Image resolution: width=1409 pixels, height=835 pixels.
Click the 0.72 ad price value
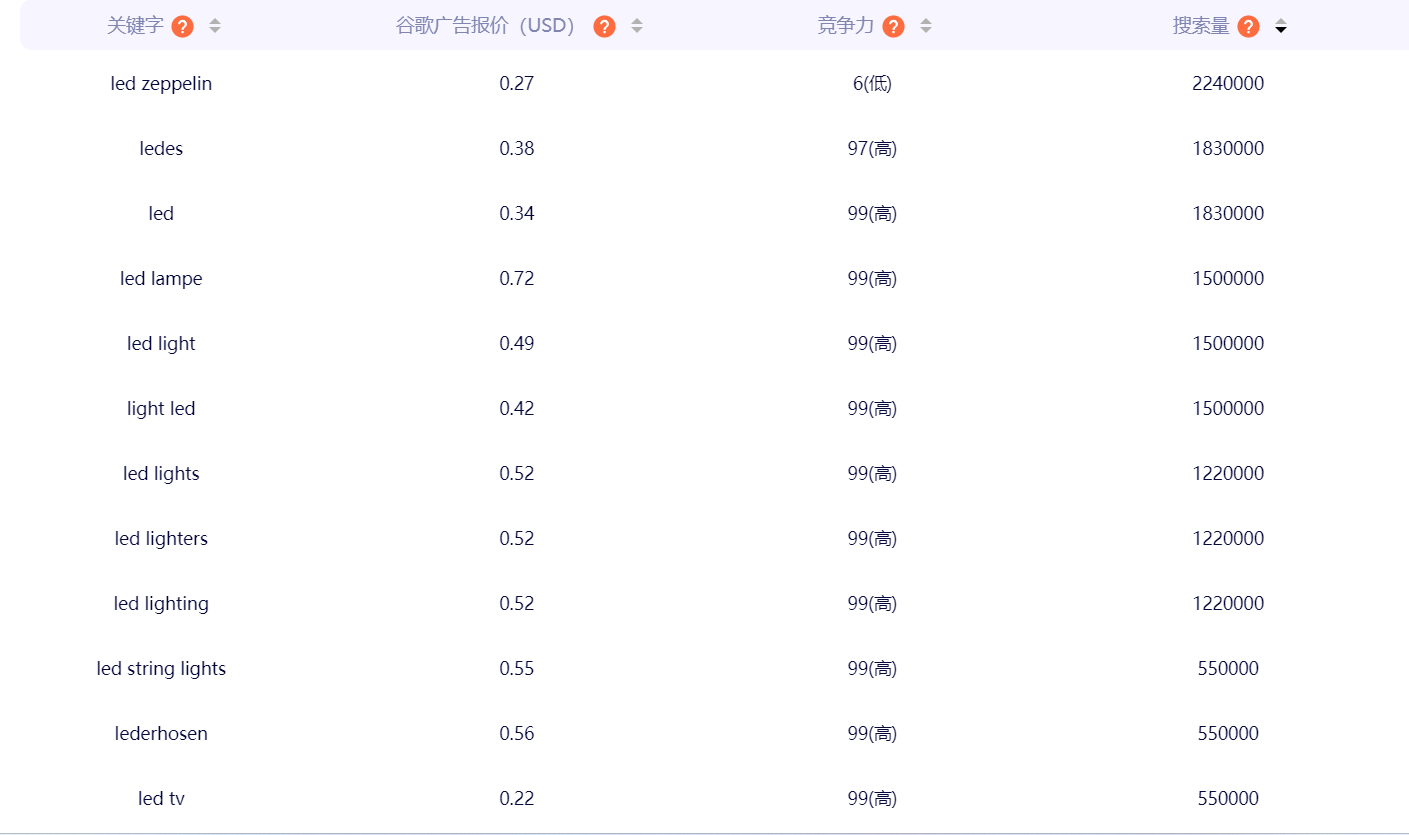pyautogui.click(x=517, y=279)
